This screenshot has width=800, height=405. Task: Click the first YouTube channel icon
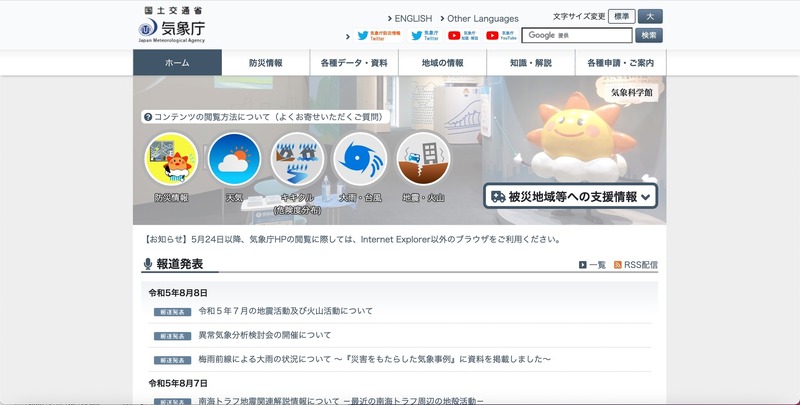tap(454, 35)
